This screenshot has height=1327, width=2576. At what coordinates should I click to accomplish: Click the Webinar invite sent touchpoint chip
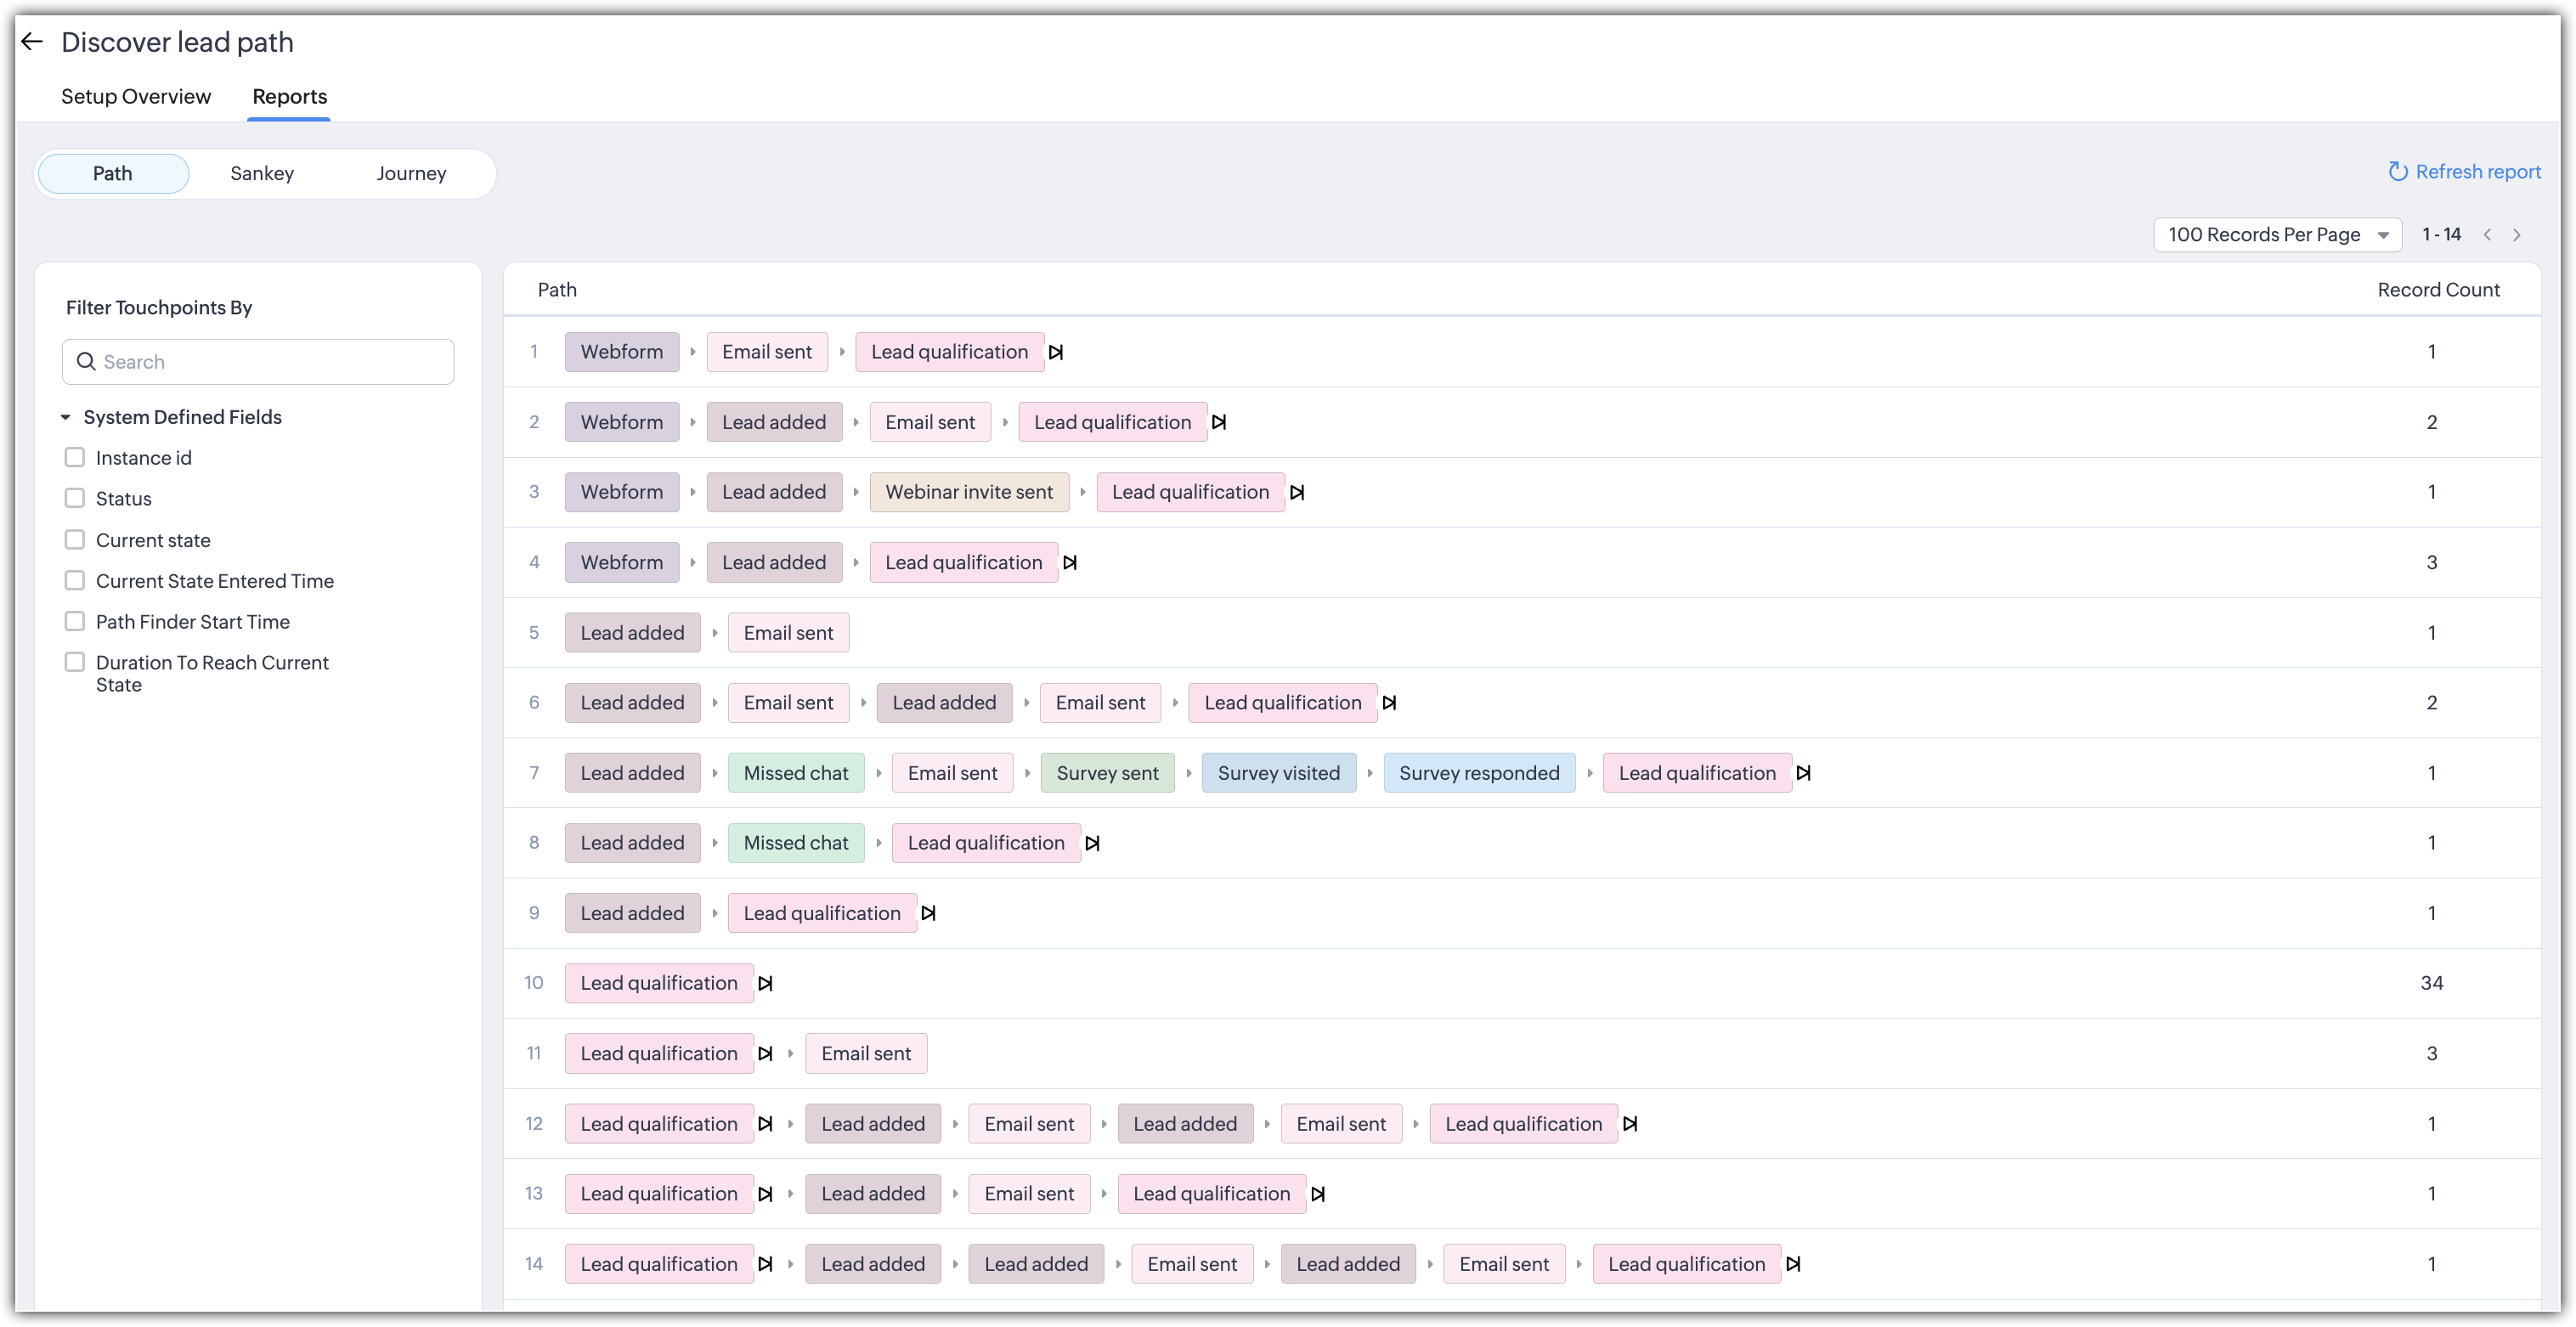click(x=969, y=492)
